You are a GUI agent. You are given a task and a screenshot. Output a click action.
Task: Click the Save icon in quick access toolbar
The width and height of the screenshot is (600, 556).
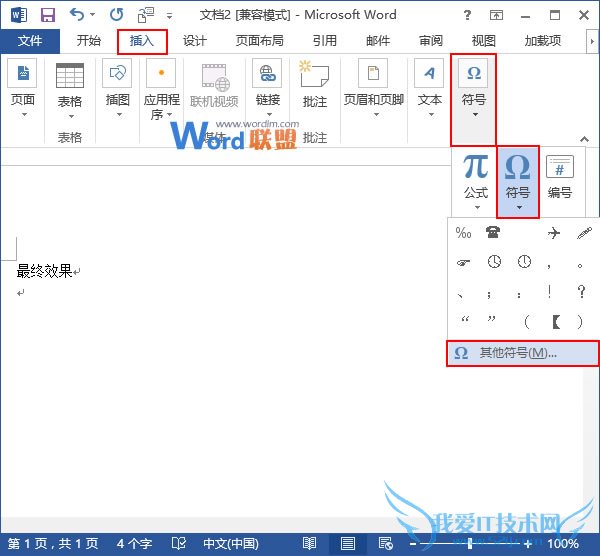48,15
